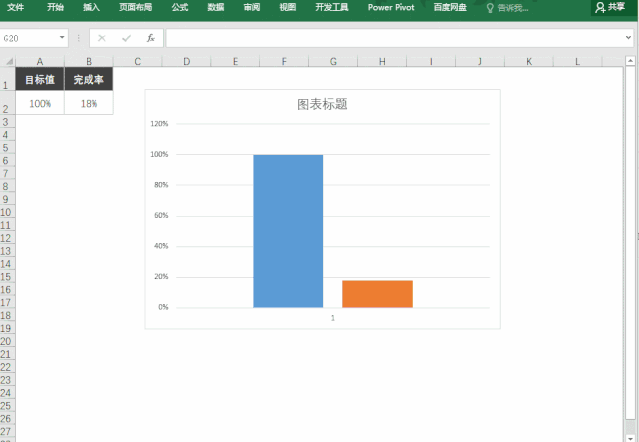The image size is (639, 442).
Task: Click the cancel X formula icon
Action: tap(102, 38)
